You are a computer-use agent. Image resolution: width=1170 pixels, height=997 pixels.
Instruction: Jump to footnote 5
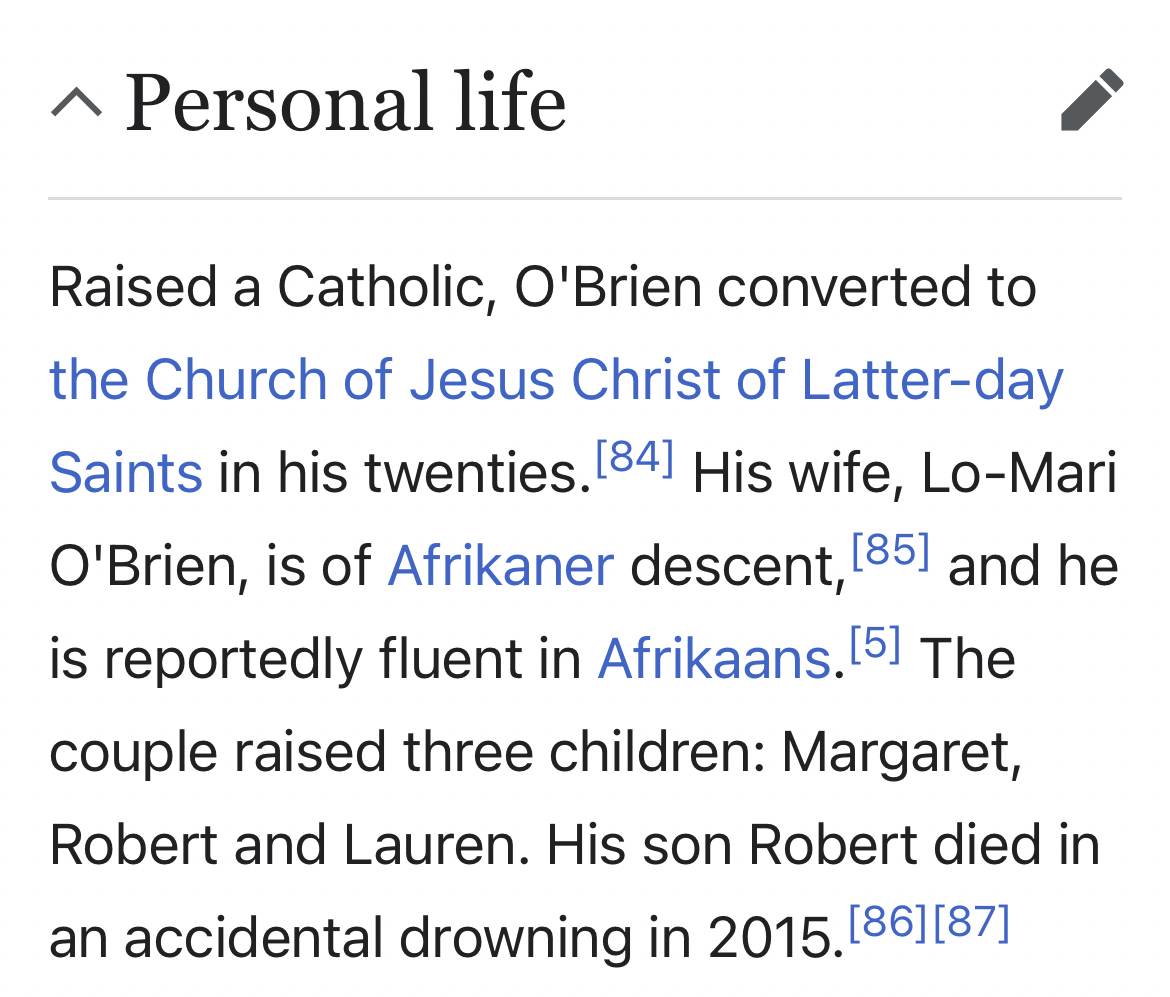875,646
